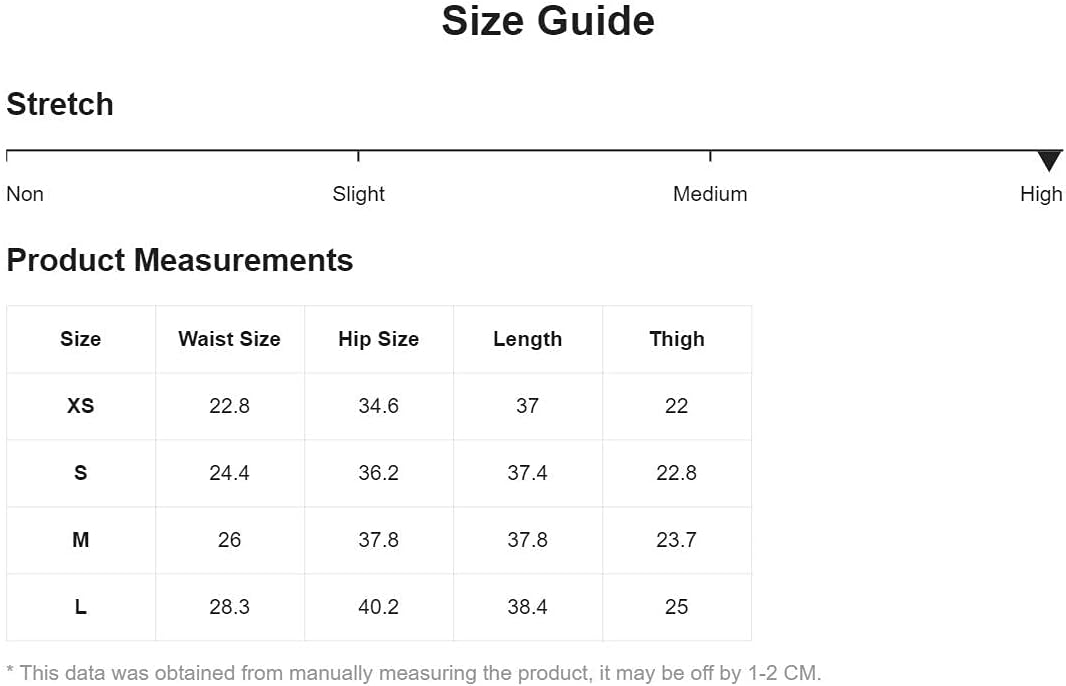Select the L size row label
This screenshot has width=1066, height=686.
tap(80, 607)
